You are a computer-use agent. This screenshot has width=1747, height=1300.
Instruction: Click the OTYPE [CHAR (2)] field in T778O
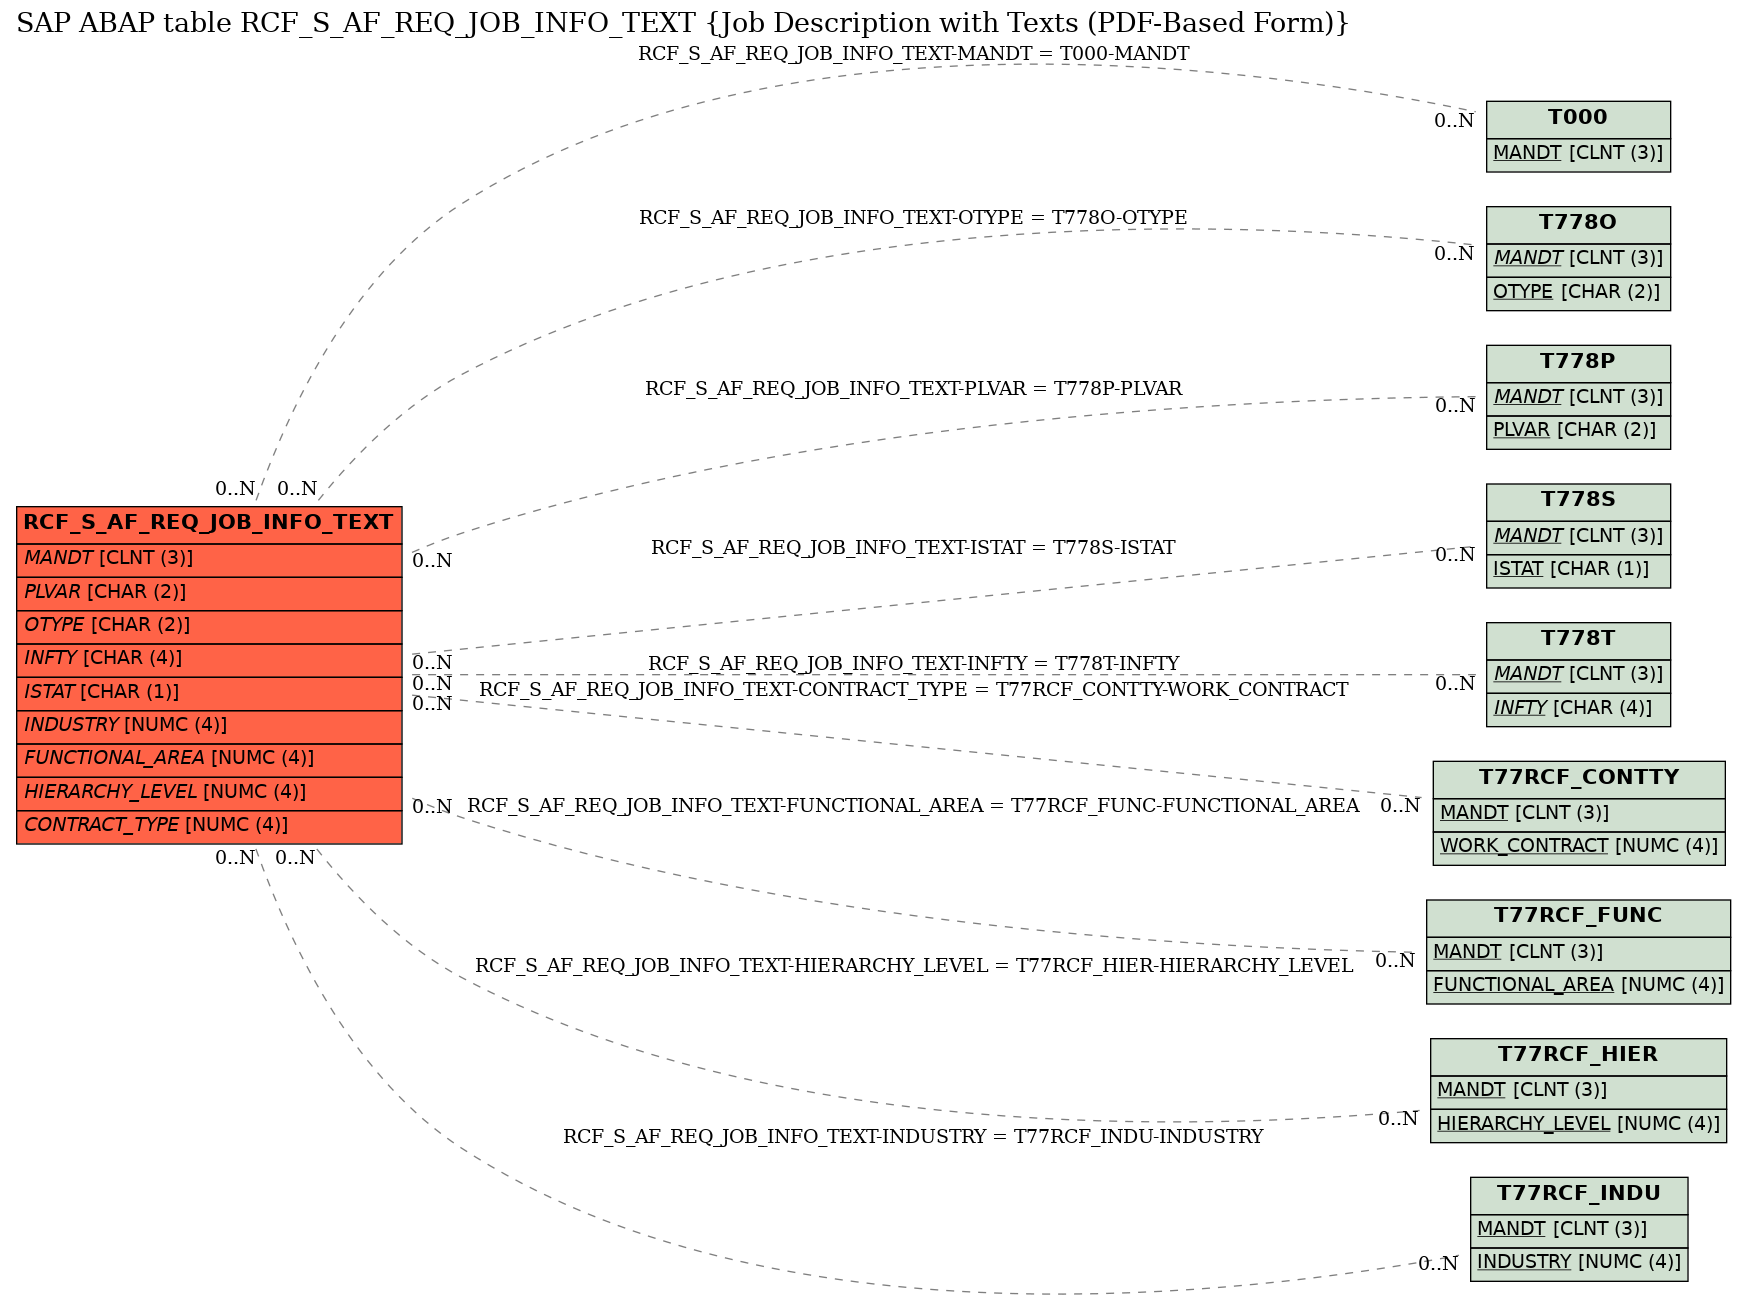(x=1578, y=293)
